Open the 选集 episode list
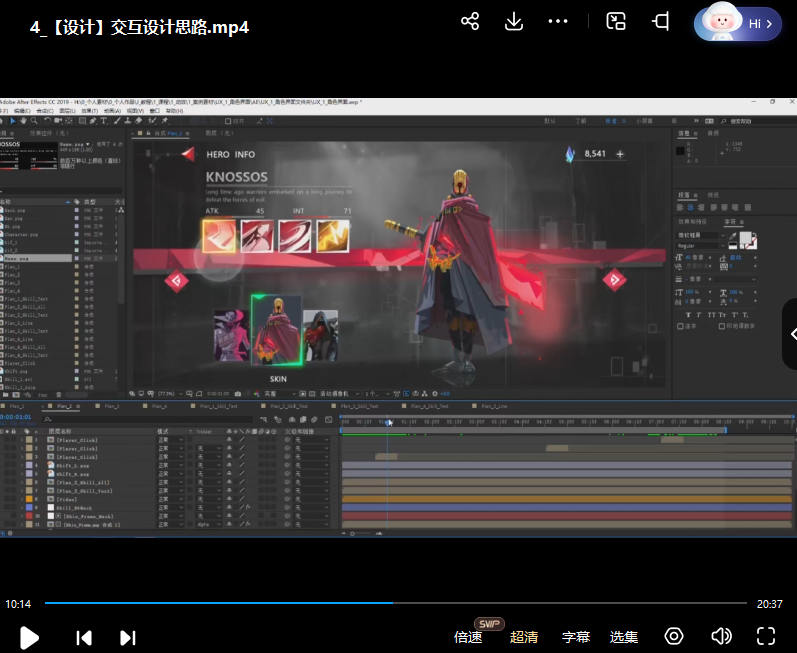This screenshot has height=653, width=797. pos(624,637)
